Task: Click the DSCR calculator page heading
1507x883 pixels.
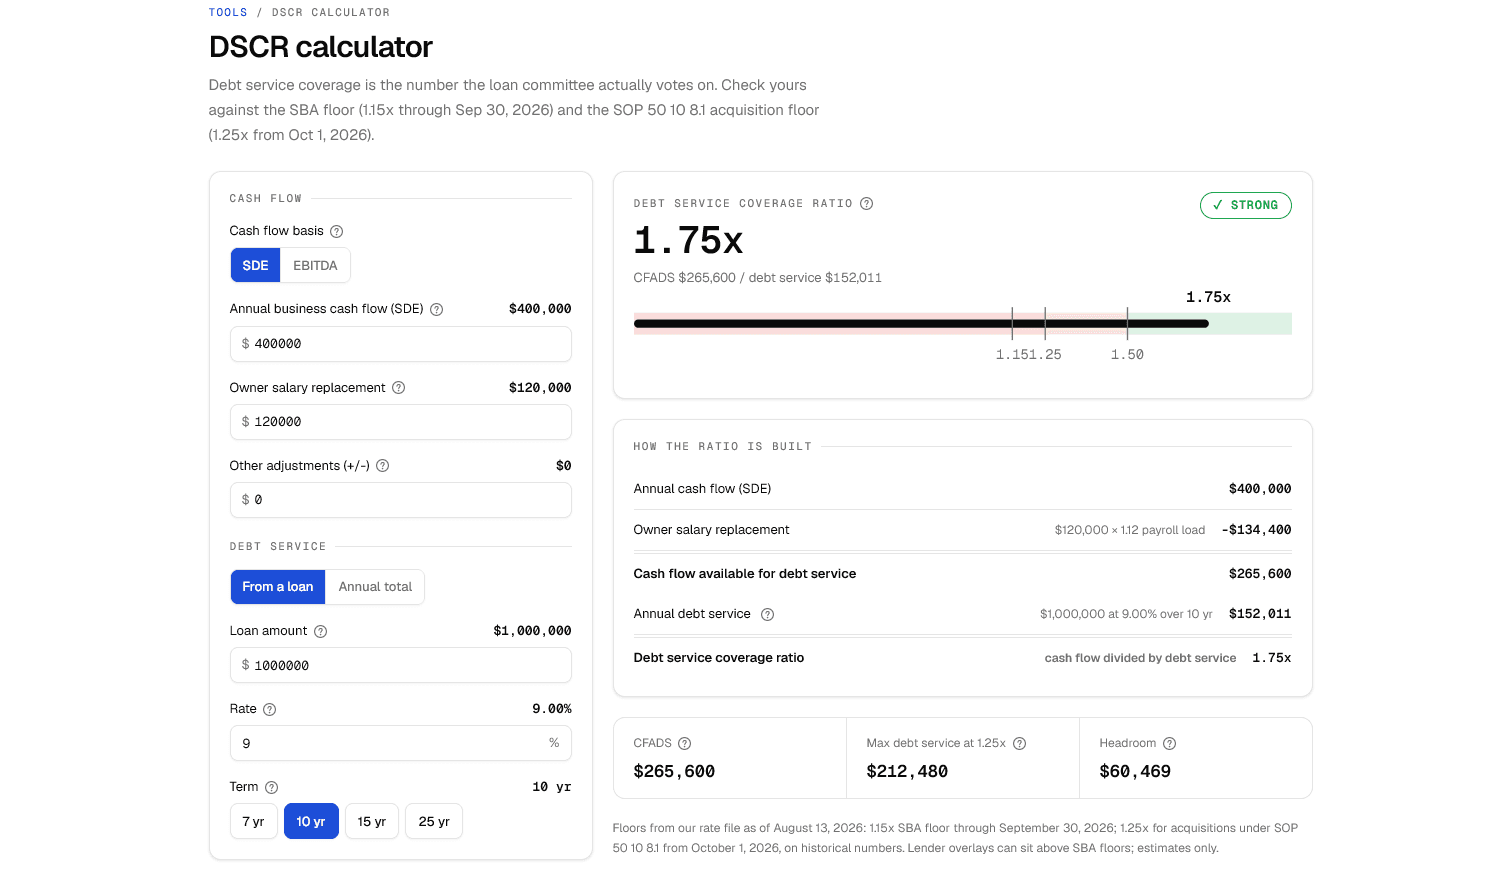Action: pos(321,47)
